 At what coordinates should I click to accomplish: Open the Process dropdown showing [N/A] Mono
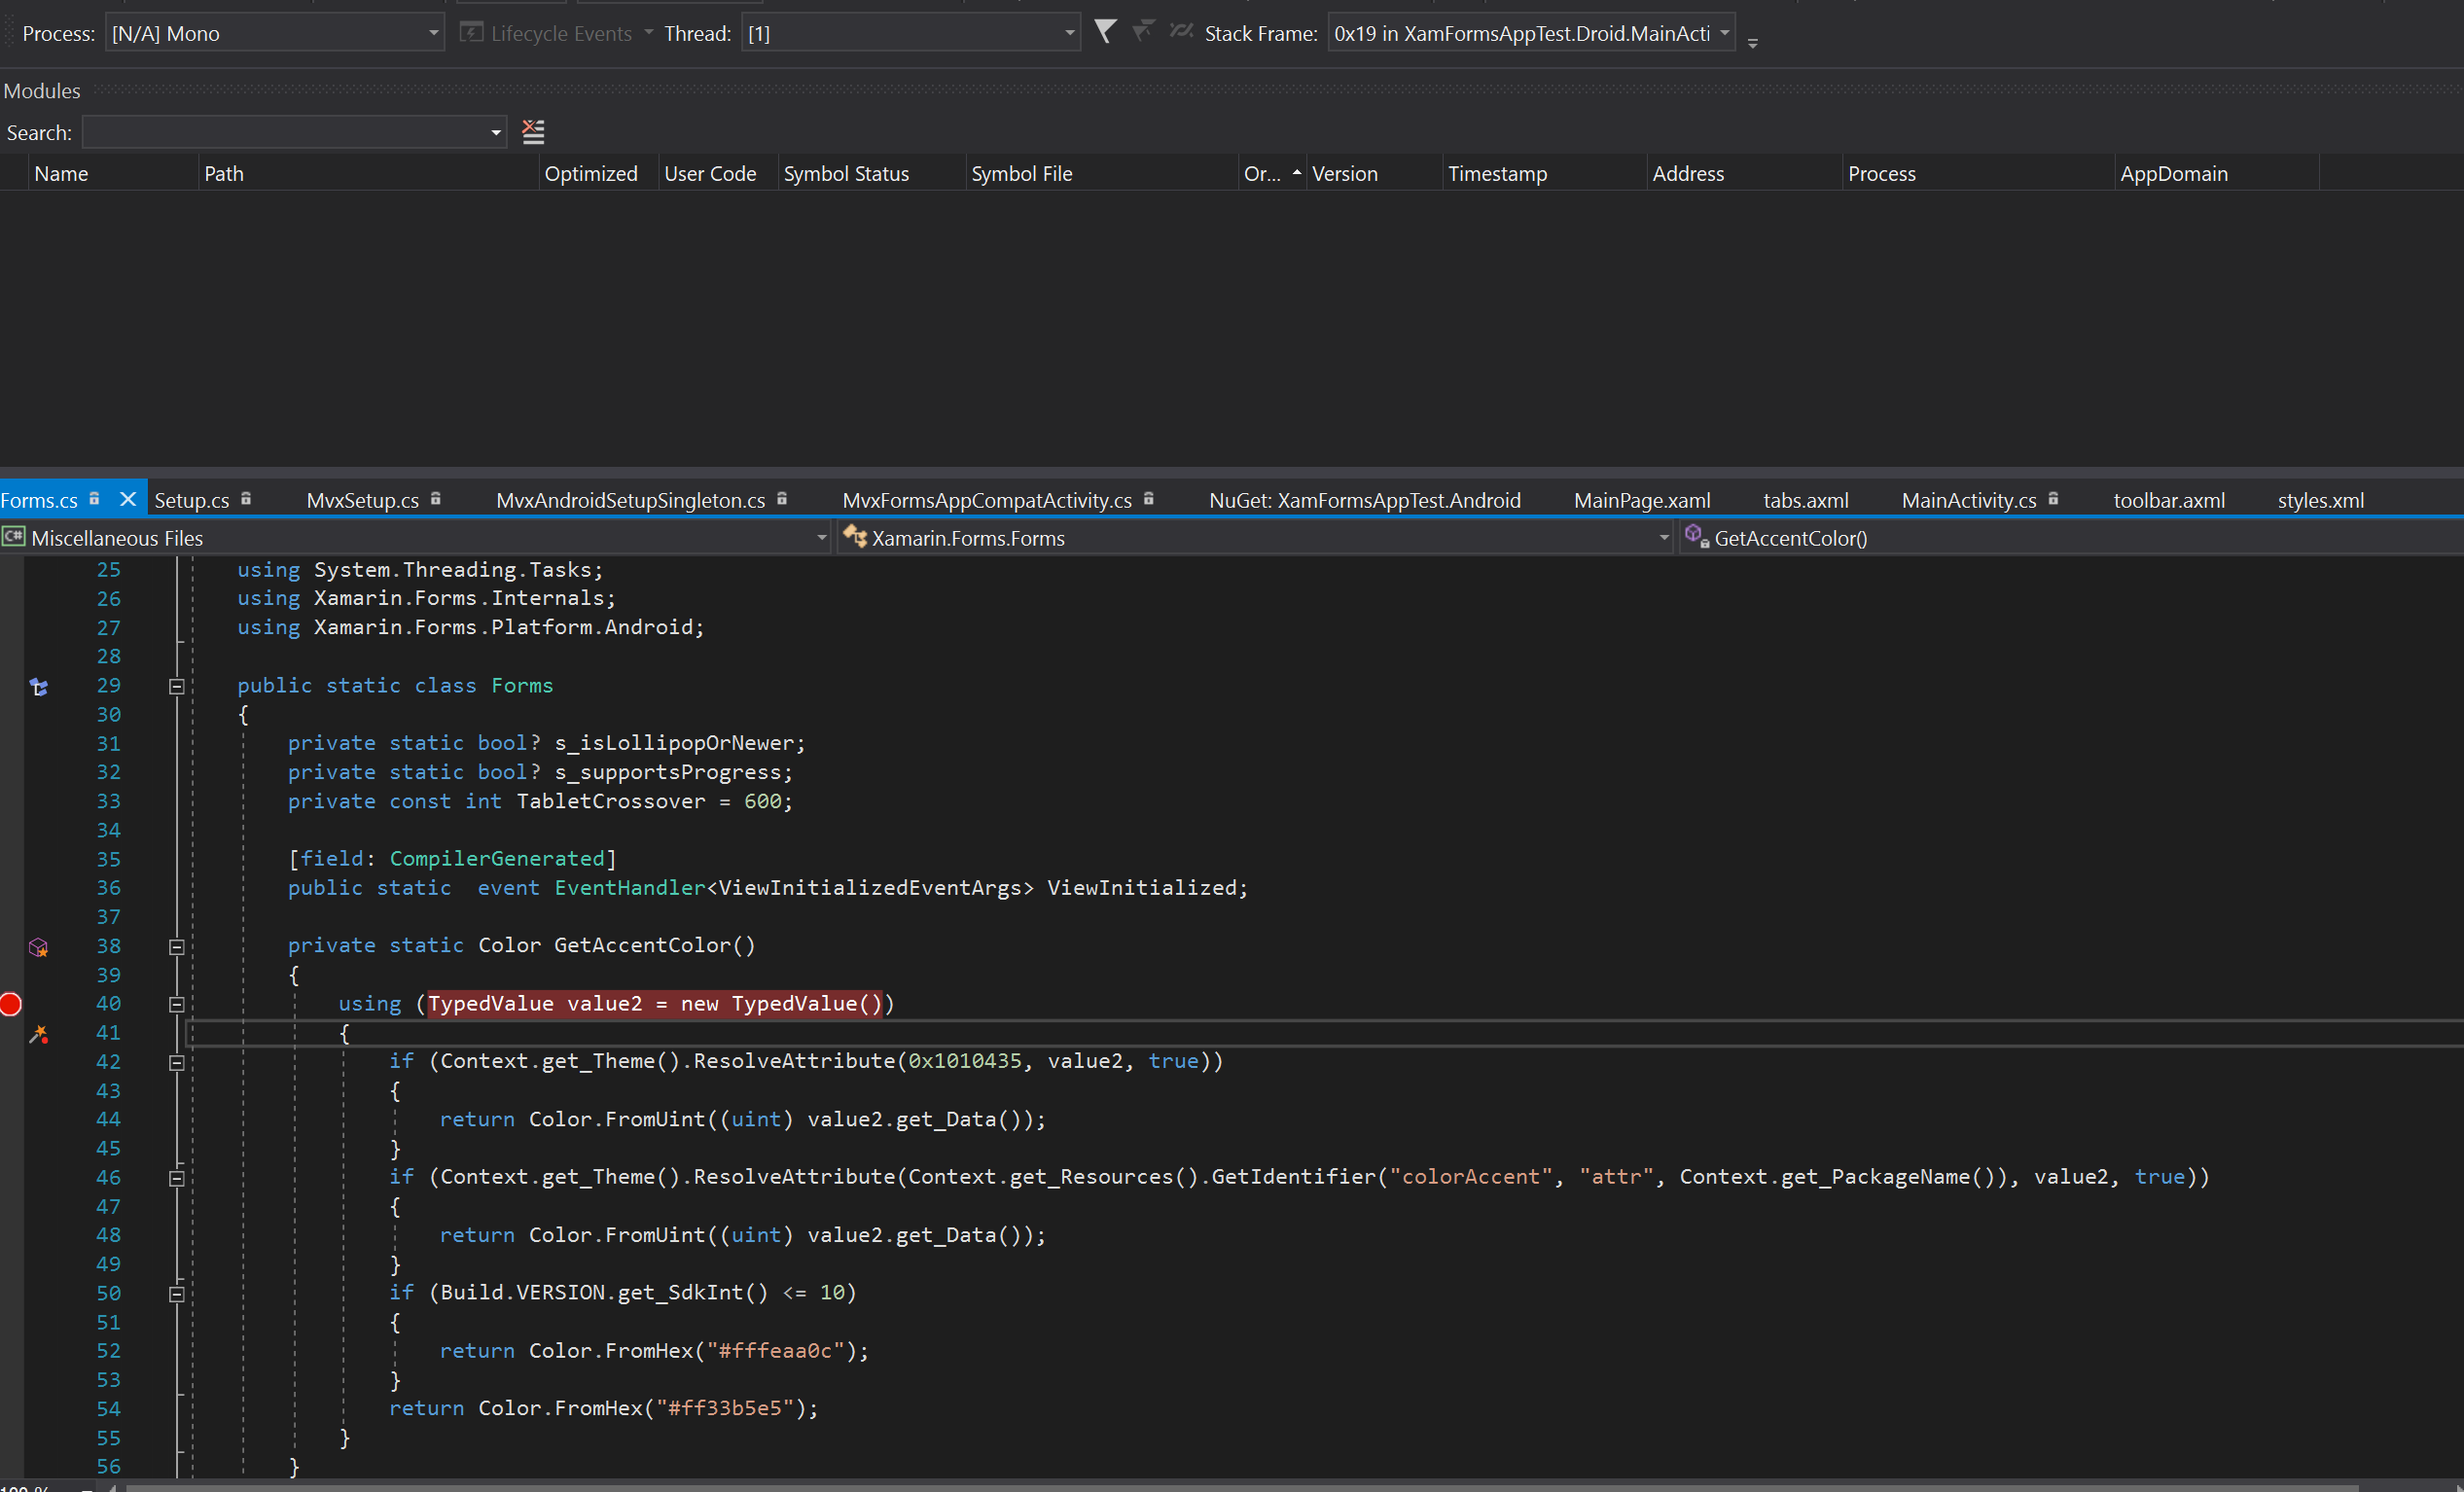tap(275, 33)
